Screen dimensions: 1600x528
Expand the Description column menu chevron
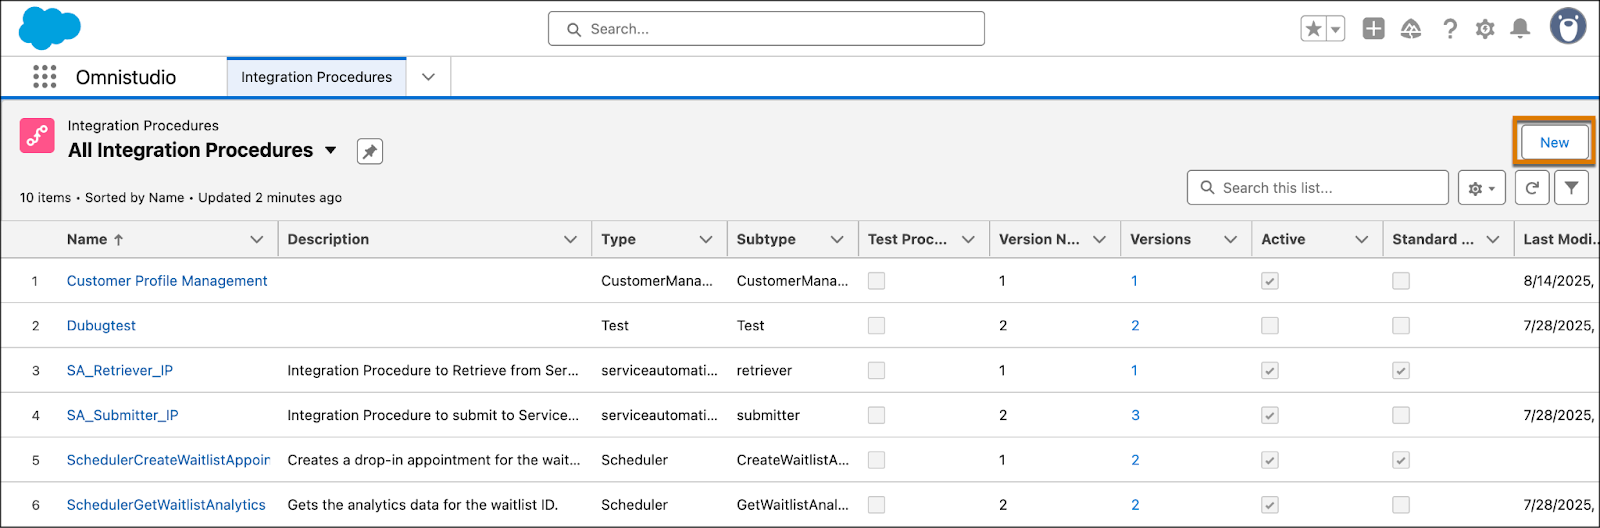pyautogui.click(x=570, y=240)
